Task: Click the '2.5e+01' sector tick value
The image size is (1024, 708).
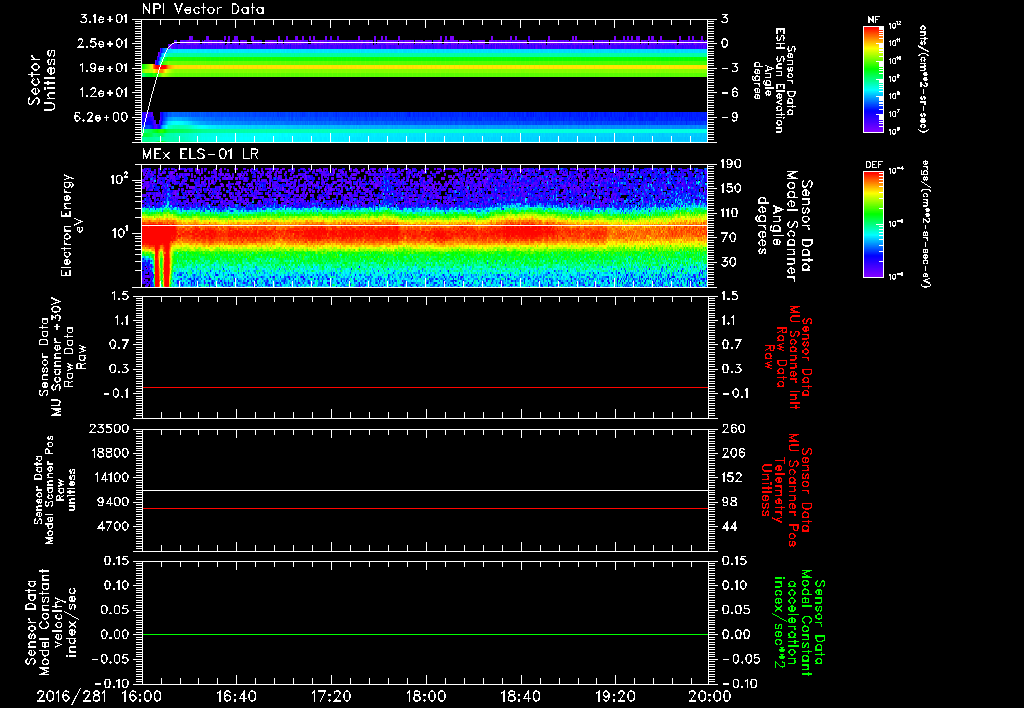Action: coord(104,43)
